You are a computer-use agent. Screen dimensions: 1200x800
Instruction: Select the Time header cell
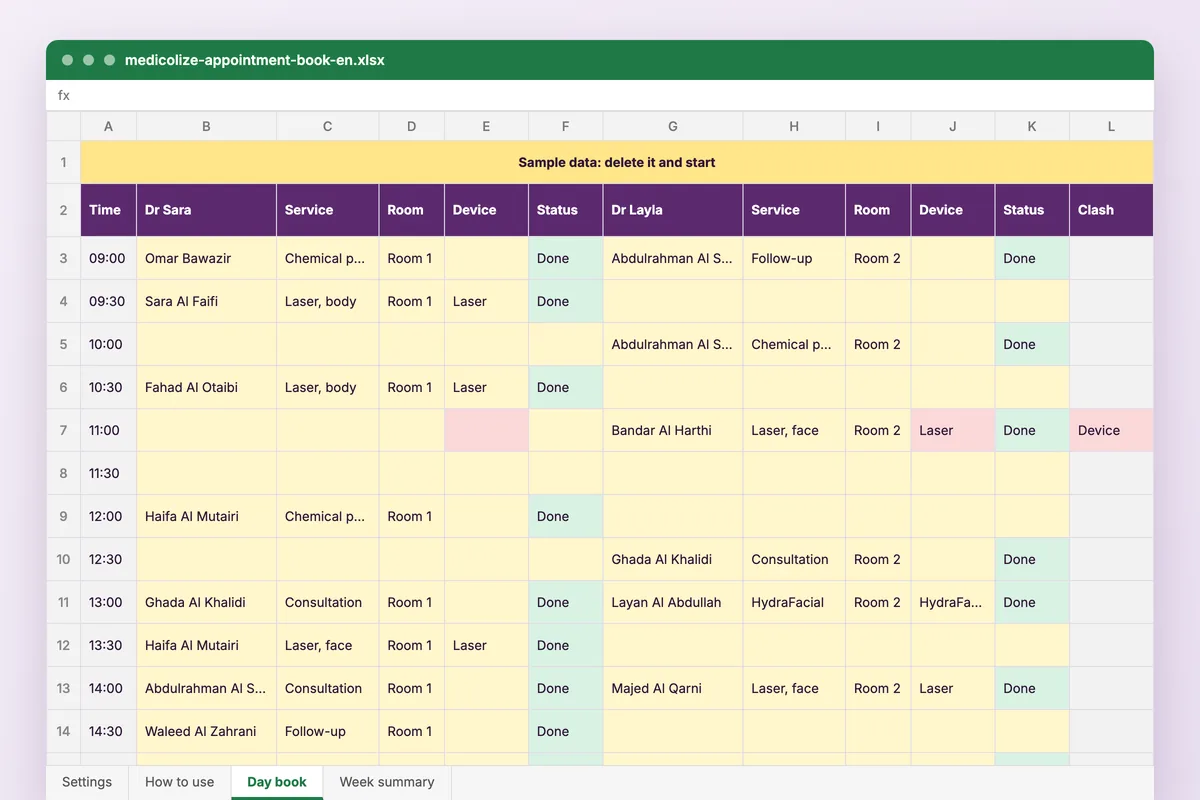coord(108,210)
